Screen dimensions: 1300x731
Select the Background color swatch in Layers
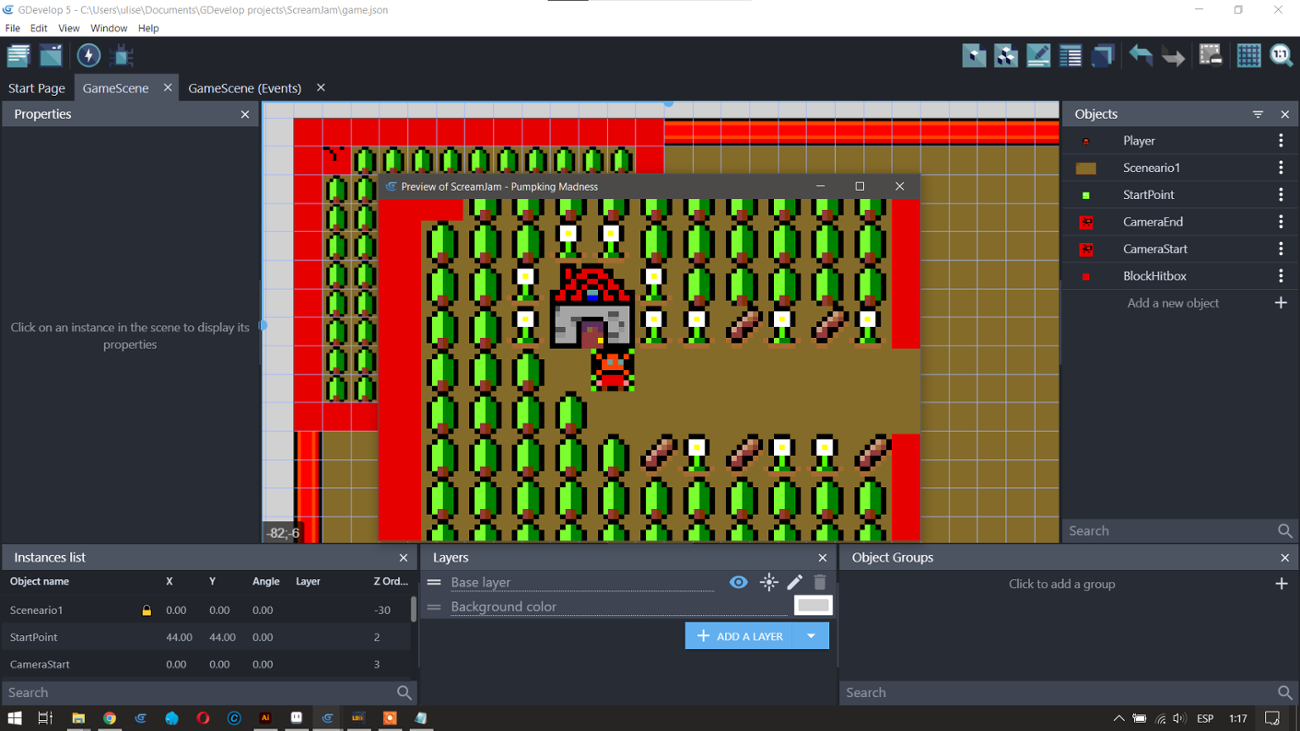(x=813, y=604)
